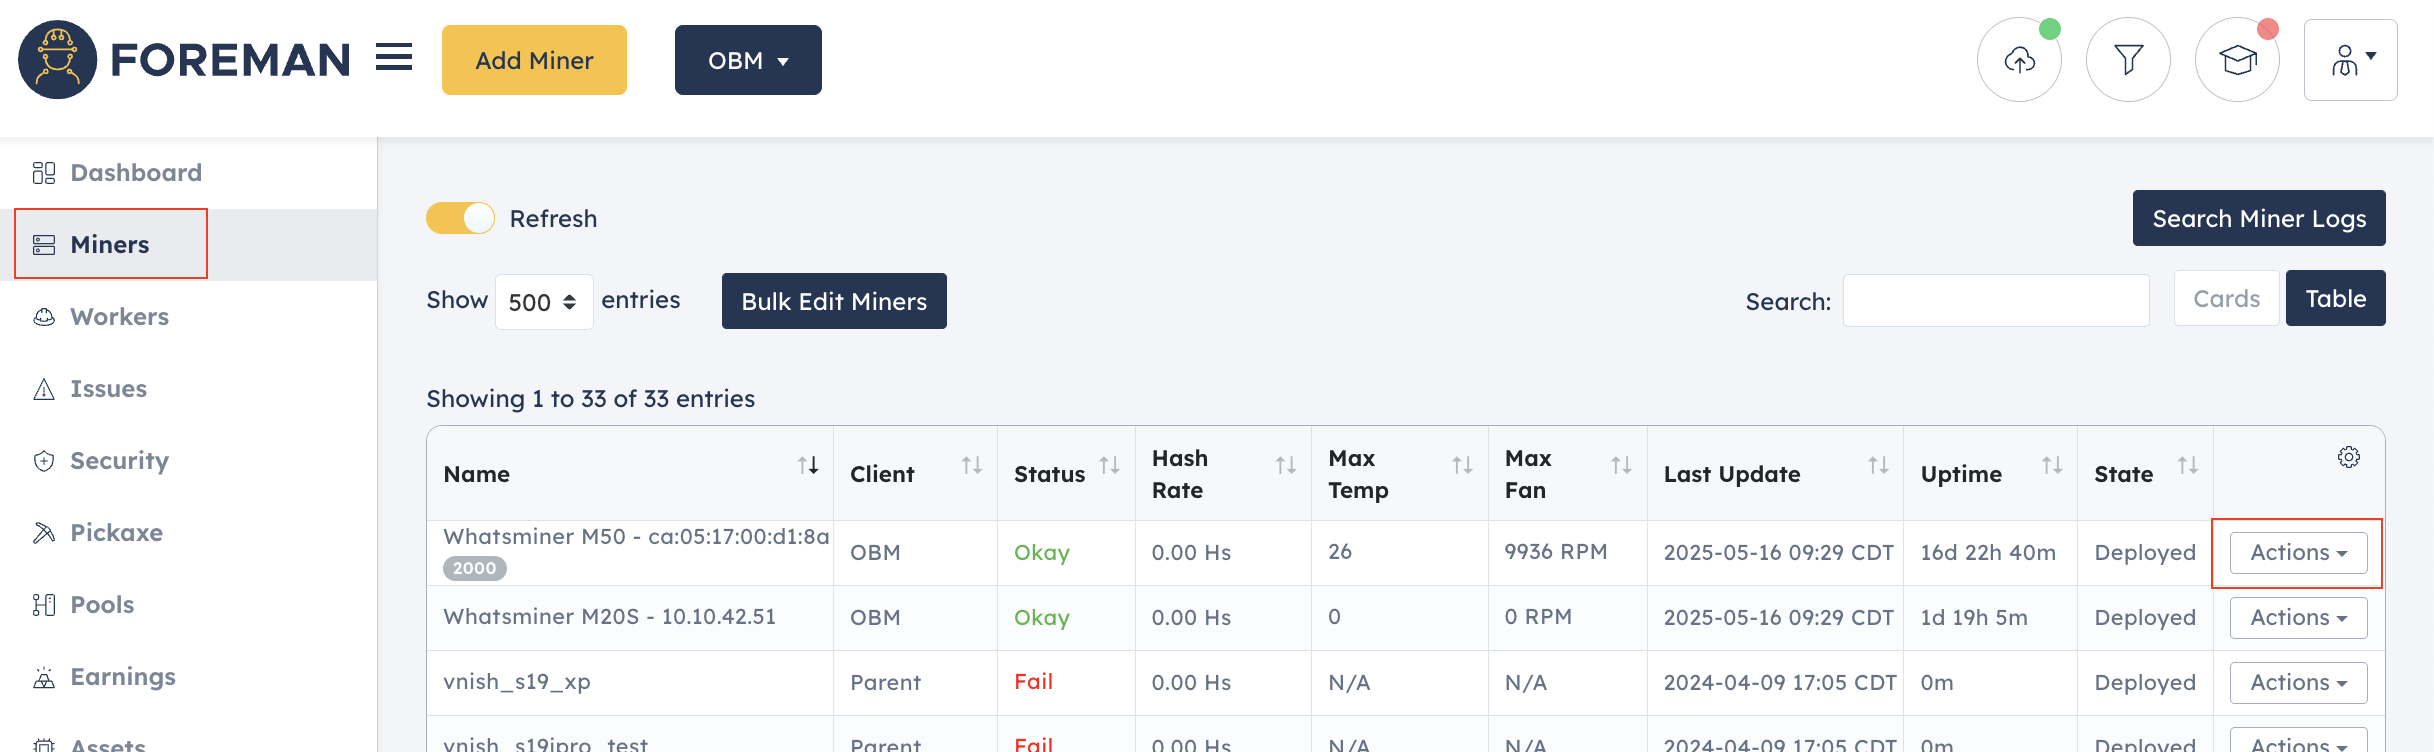
Task: Click the 9936 RPM fan value
Action: click(1556, 552)
